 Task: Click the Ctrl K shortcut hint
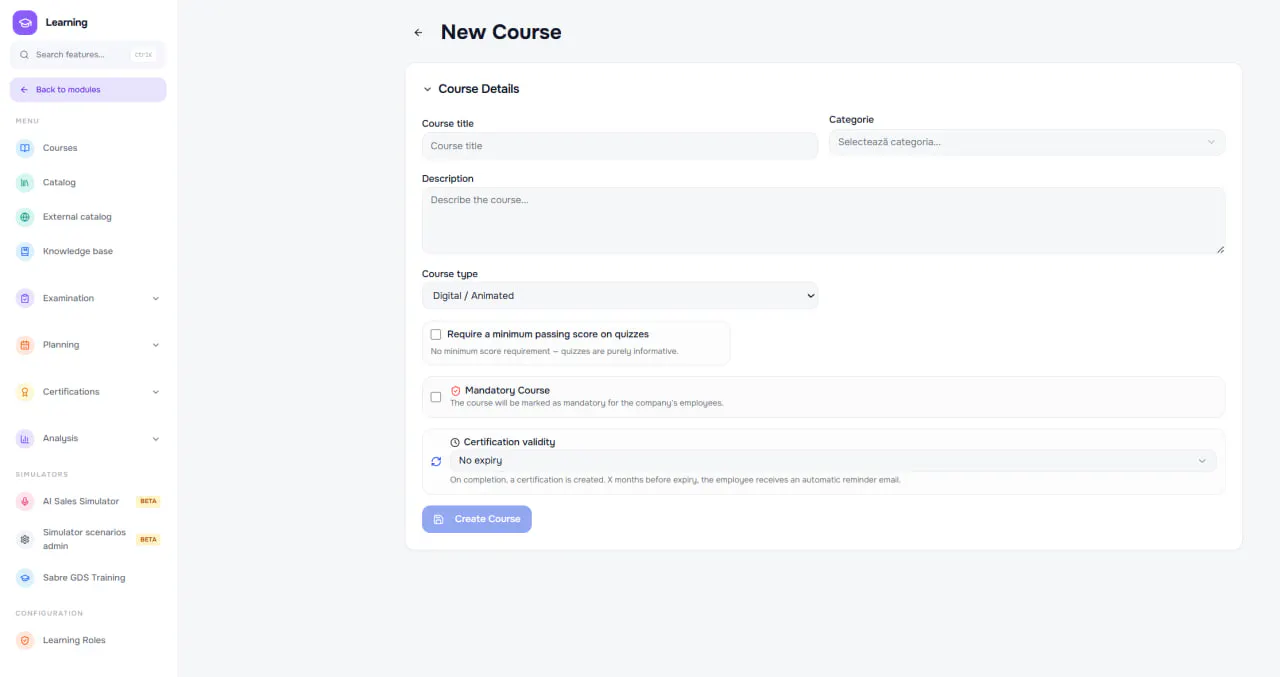pos(143,55)
